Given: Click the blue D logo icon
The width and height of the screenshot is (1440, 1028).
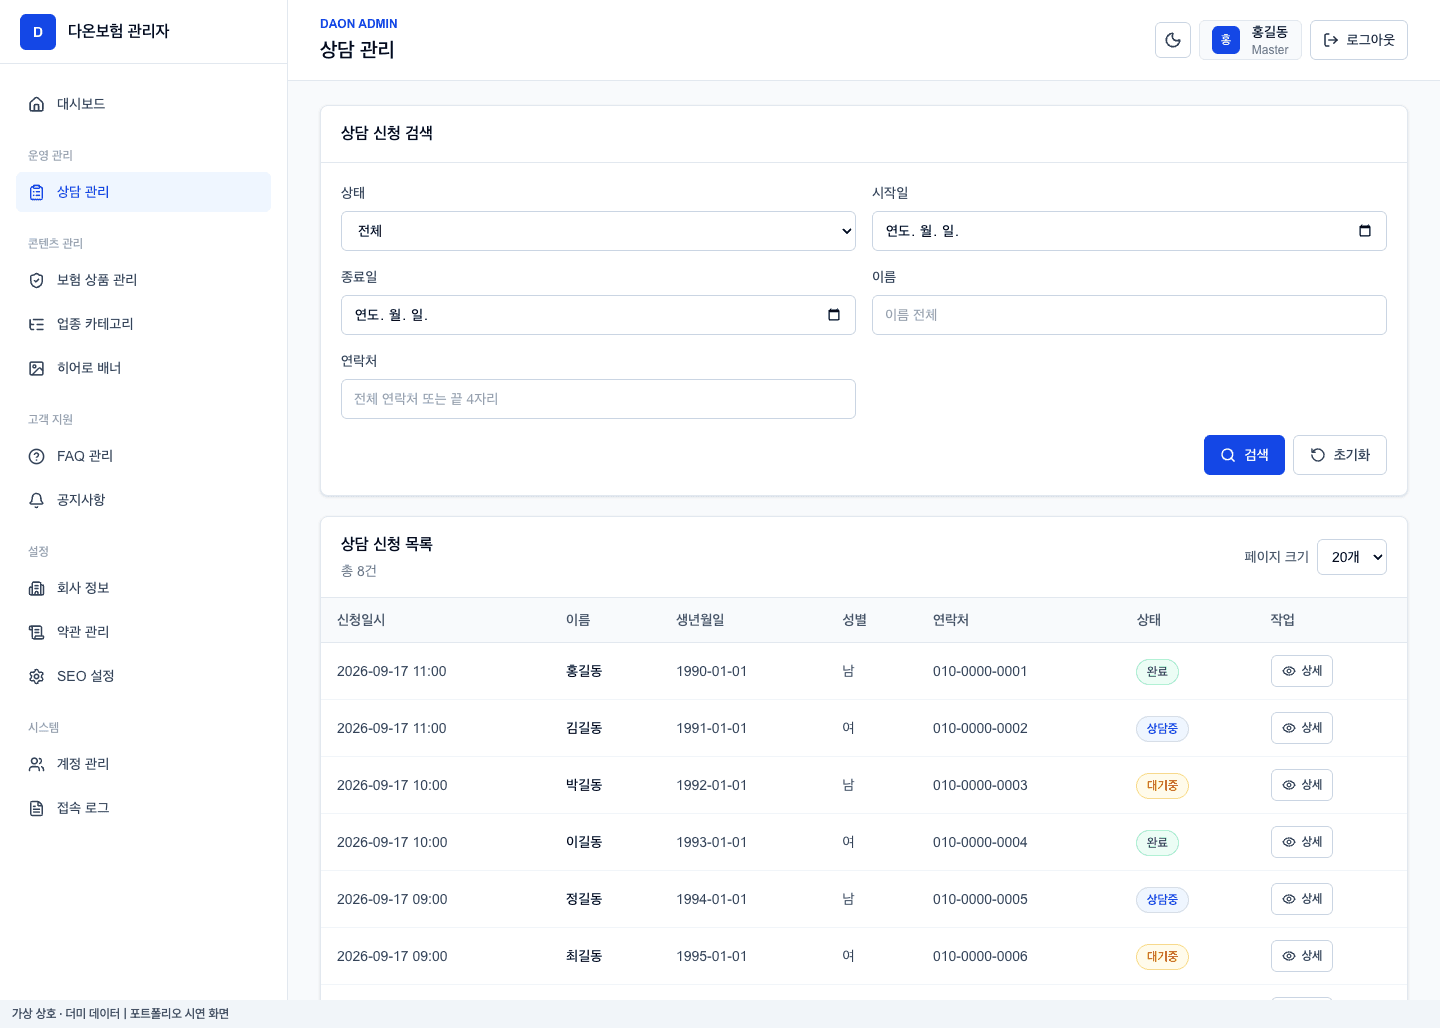Looking at the screenshot, I should [38, 32].
